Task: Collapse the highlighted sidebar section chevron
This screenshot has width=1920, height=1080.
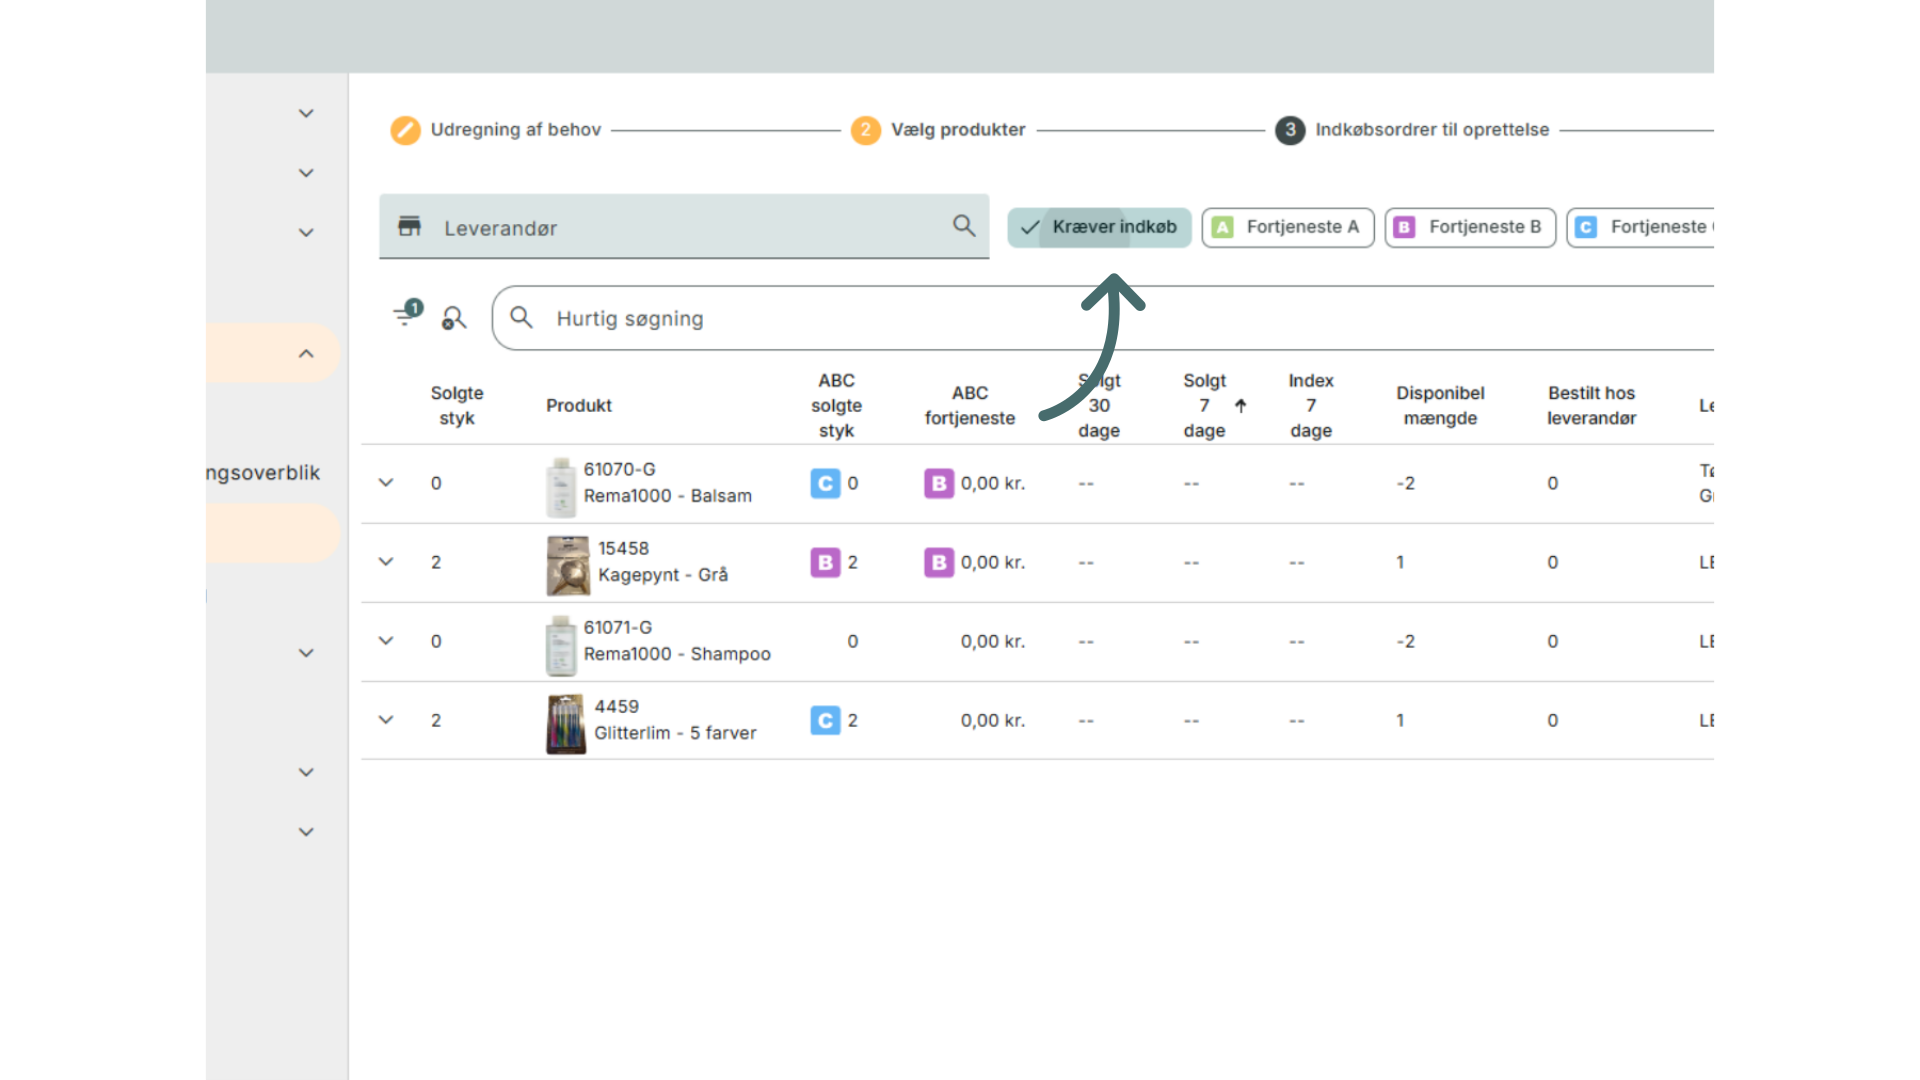Action: click(x=306, y=353)
